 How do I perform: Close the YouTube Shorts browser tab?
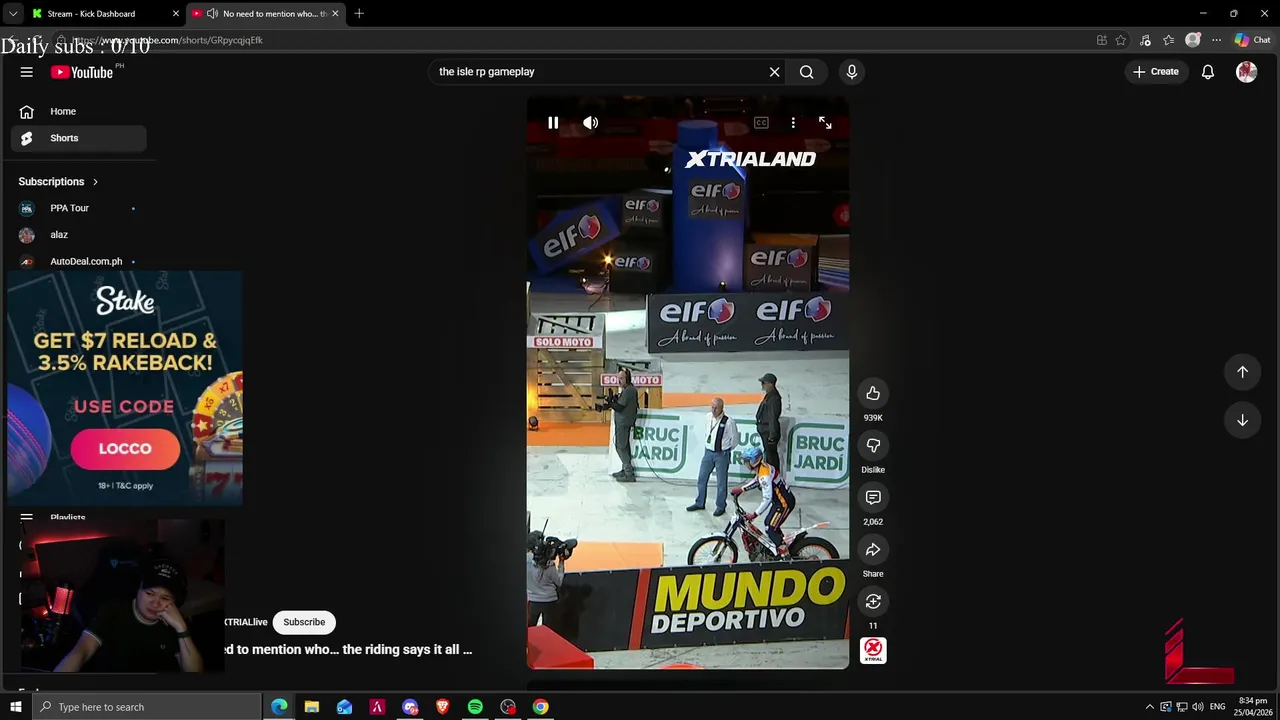coord(335,14)
